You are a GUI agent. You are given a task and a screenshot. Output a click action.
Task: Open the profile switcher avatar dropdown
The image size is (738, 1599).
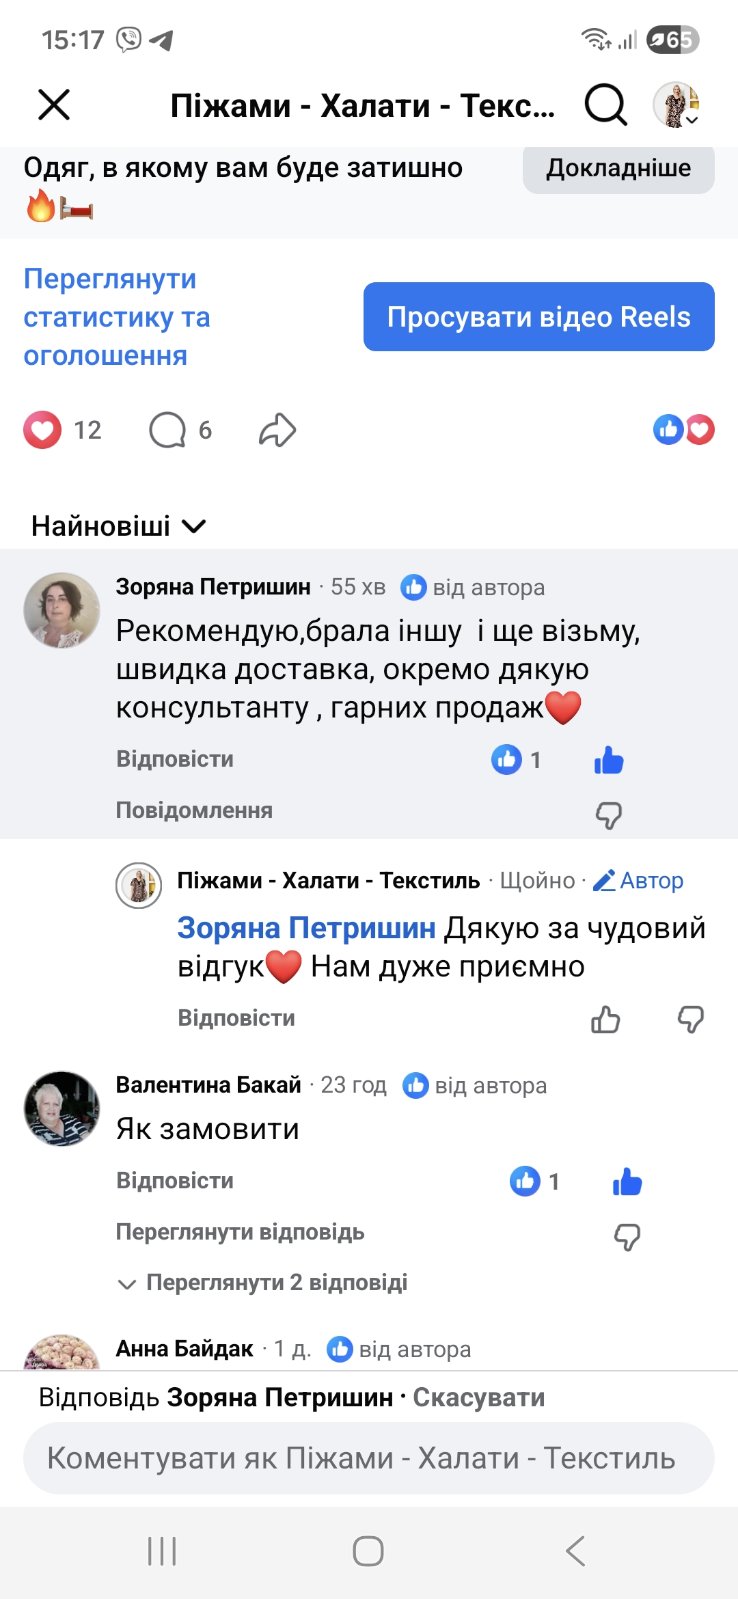[x=676, y=105]
